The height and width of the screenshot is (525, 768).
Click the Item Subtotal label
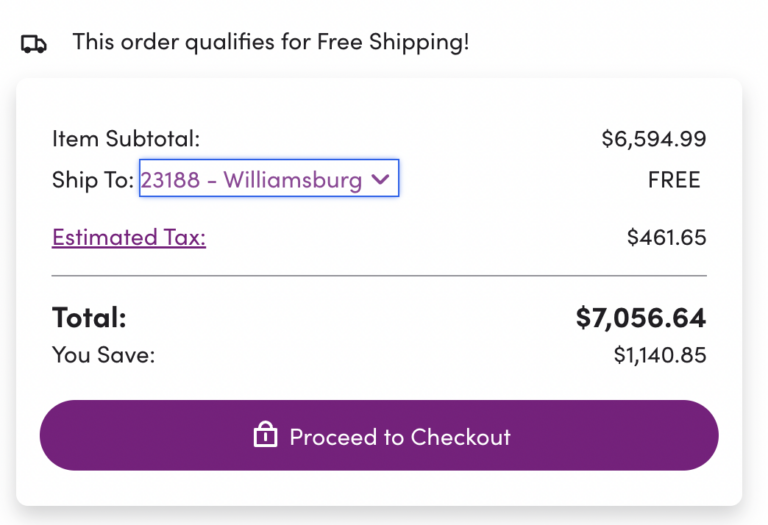[126, 138]
